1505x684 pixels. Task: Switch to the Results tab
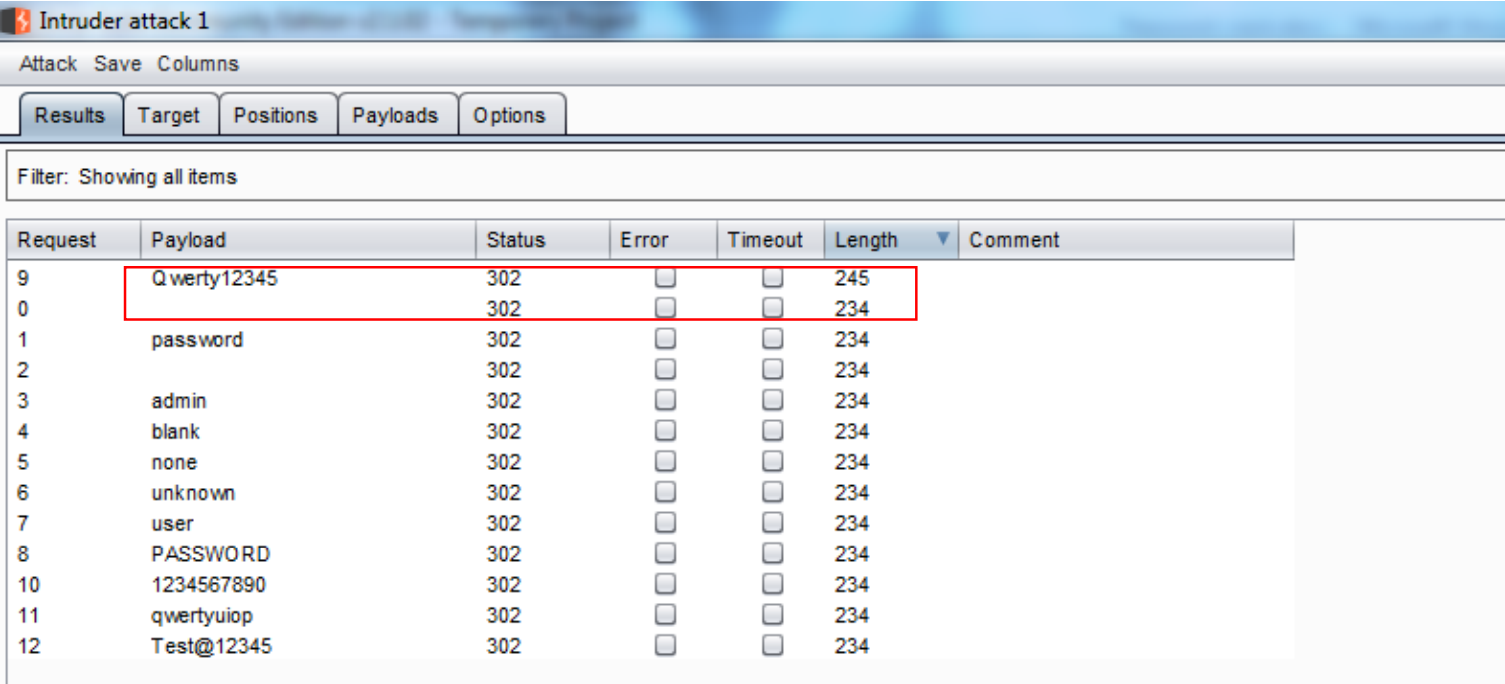(x=70, y=115)
